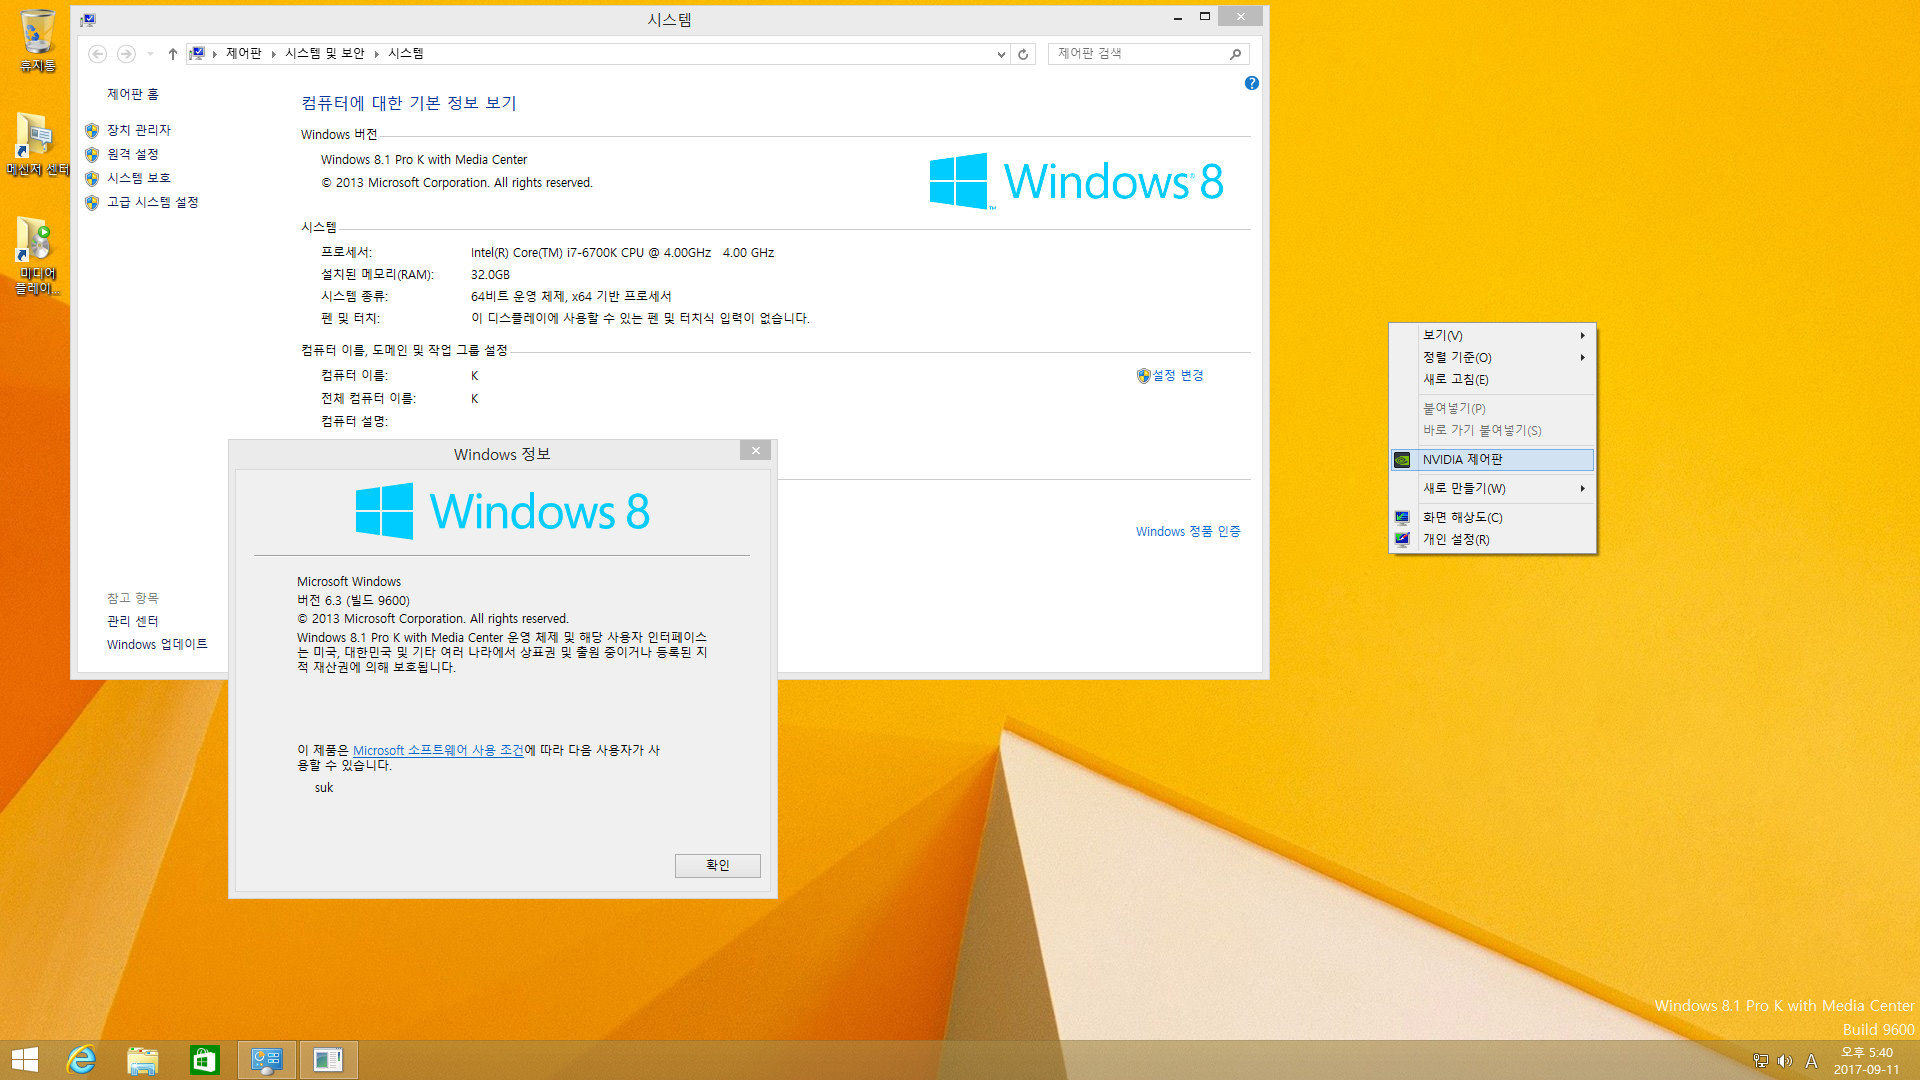Click 설정 변경 link

click(x=1178, y=376)
